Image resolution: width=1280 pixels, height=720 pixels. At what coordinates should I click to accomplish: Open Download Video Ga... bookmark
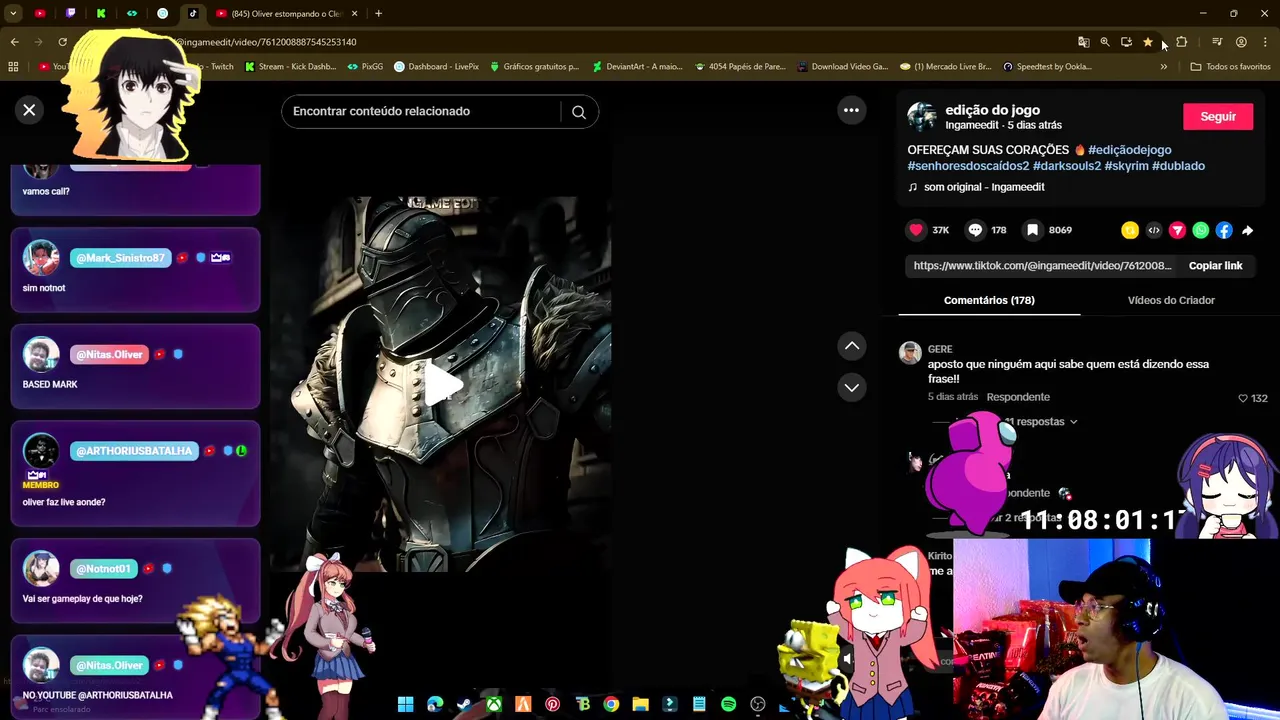[842, 67]
